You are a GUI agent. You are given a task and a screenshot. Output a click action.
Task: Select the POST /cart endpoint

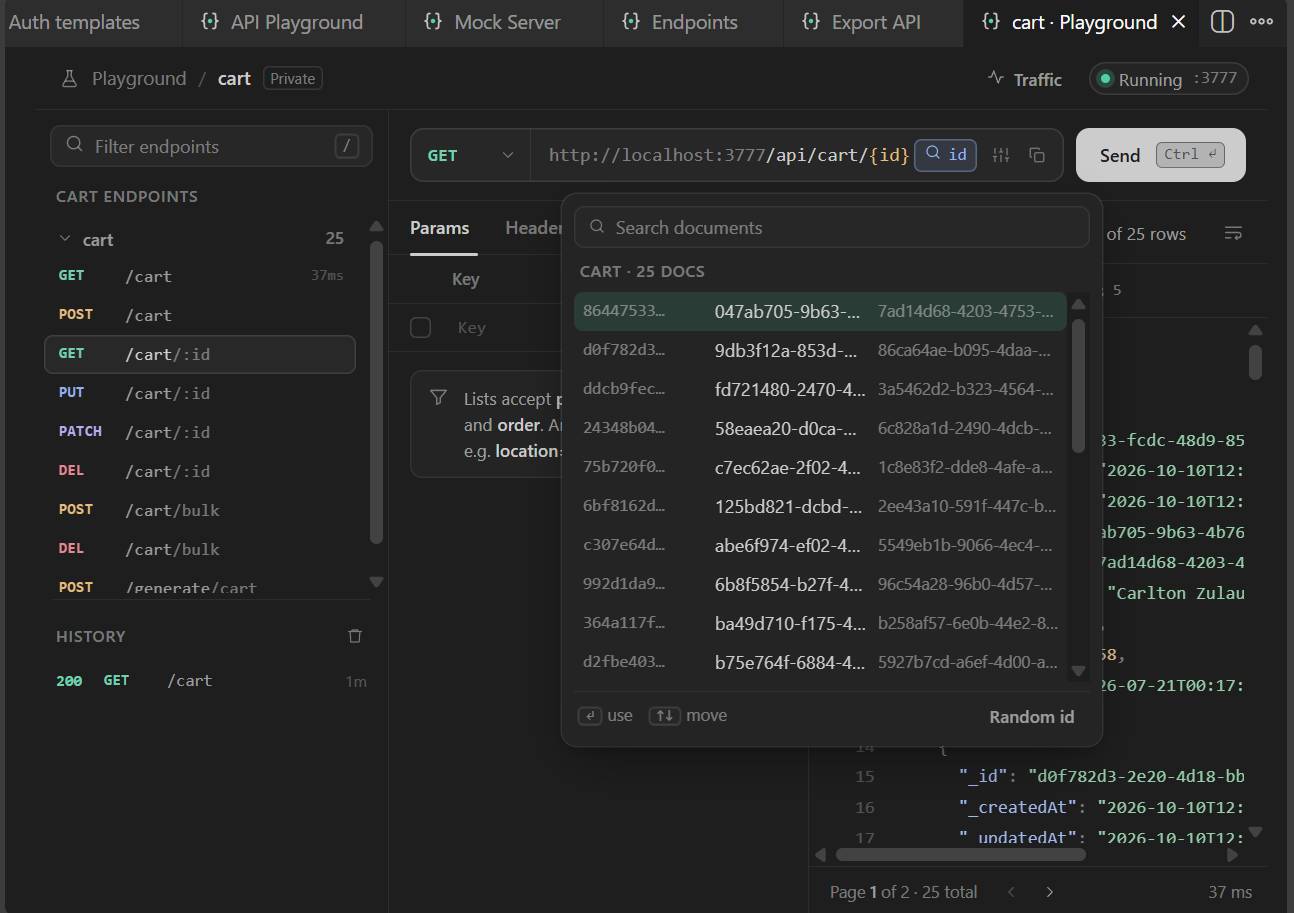pyautogui.click(x=200, y=315)
